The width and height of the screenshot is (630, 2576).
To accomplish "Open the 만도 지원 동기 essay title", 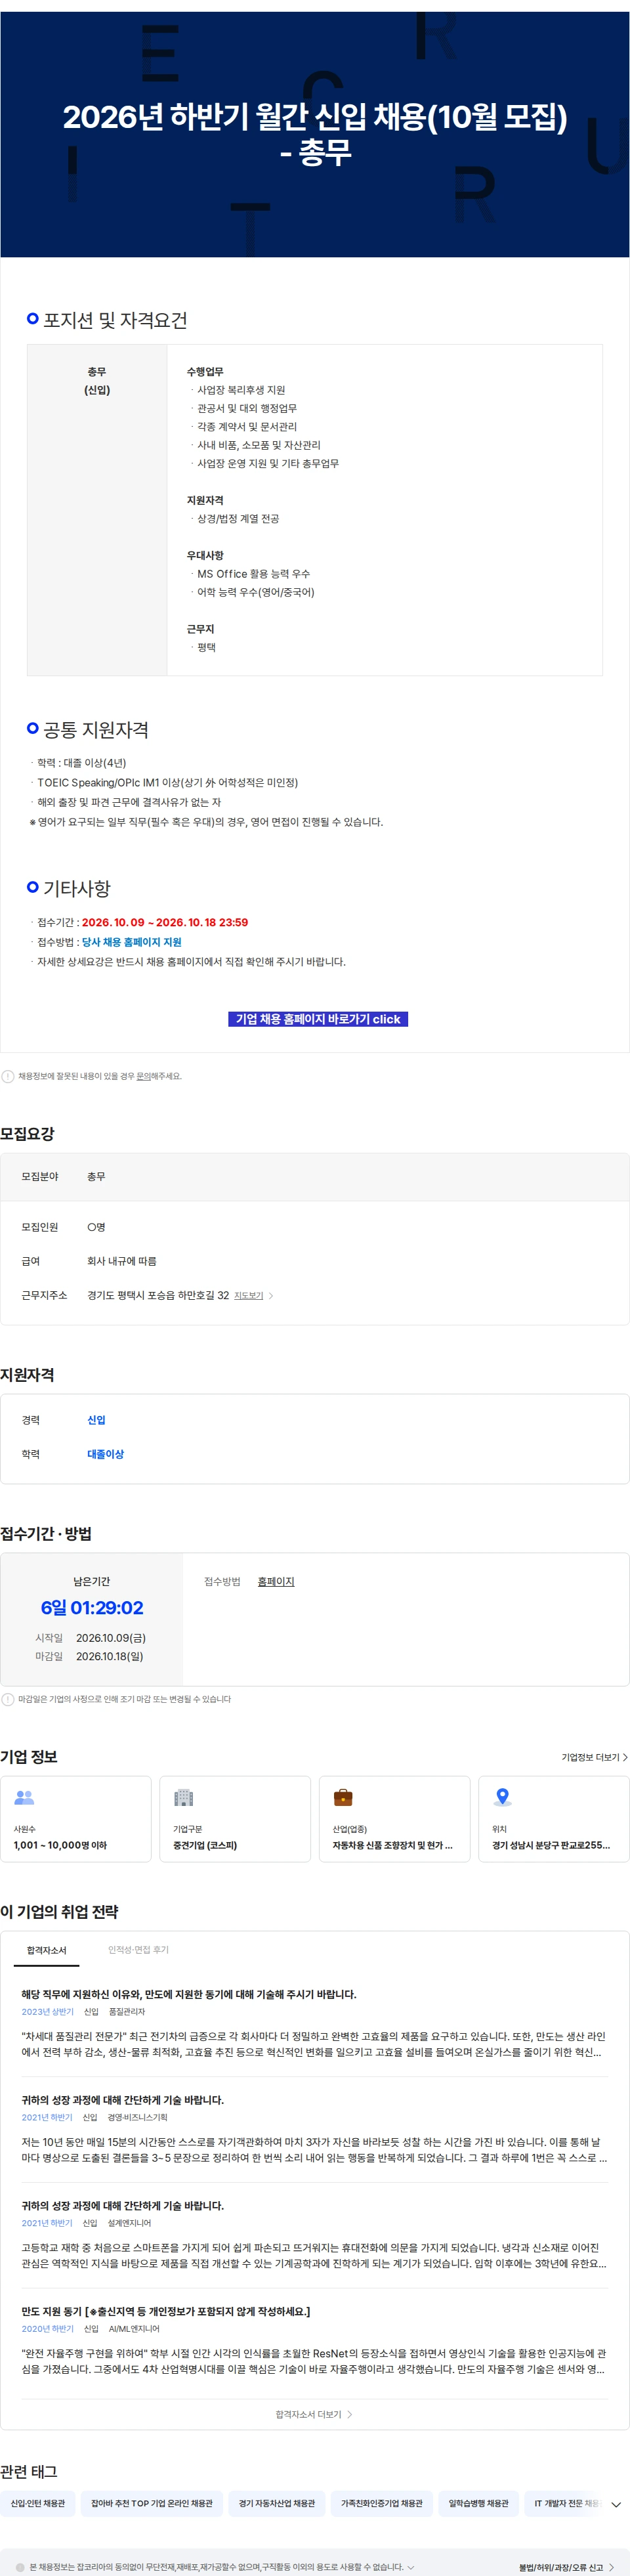I will pyautogui.click(x=166, y=2311).
